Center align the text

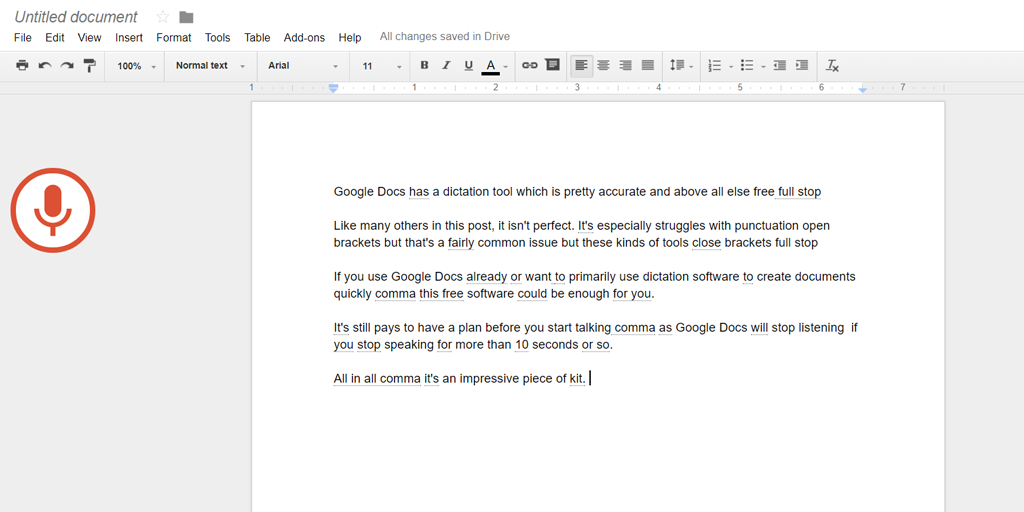pos(603,65)
